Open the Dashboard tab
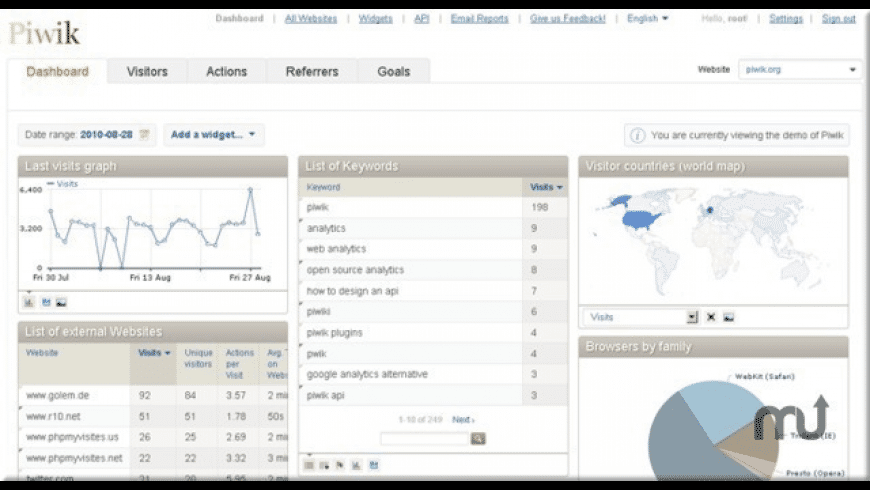The width and height of the screenshot is (870, 490). [57, 72]
